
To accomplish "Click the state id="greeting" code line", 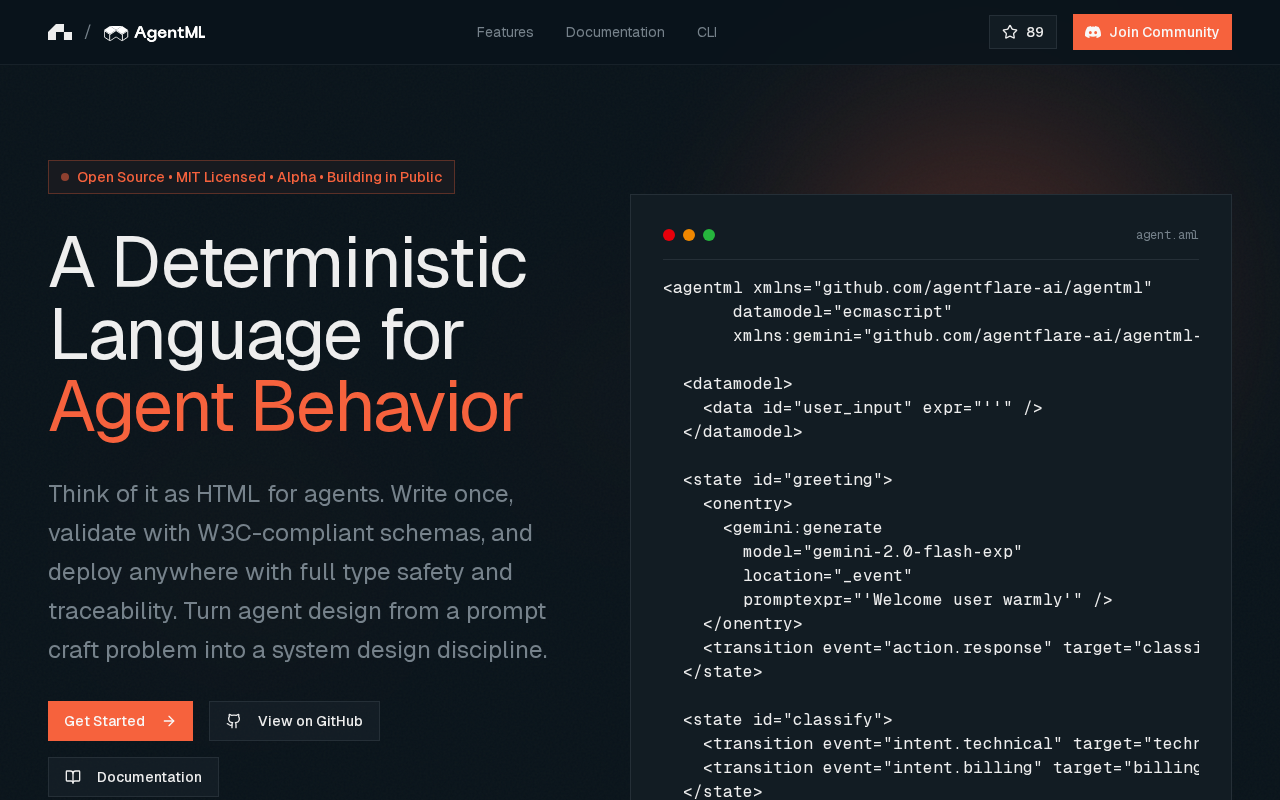I will 788,480.
